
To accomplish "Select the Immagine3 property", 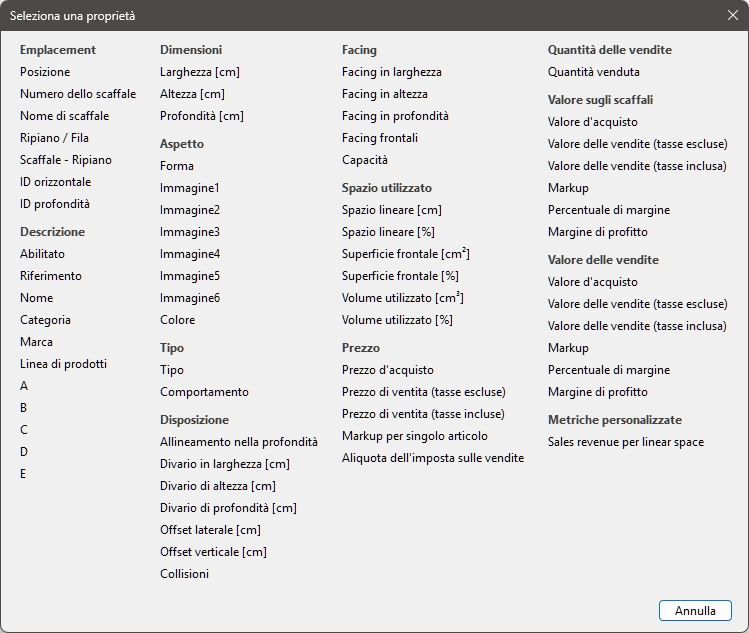I will tap(190, 232).
